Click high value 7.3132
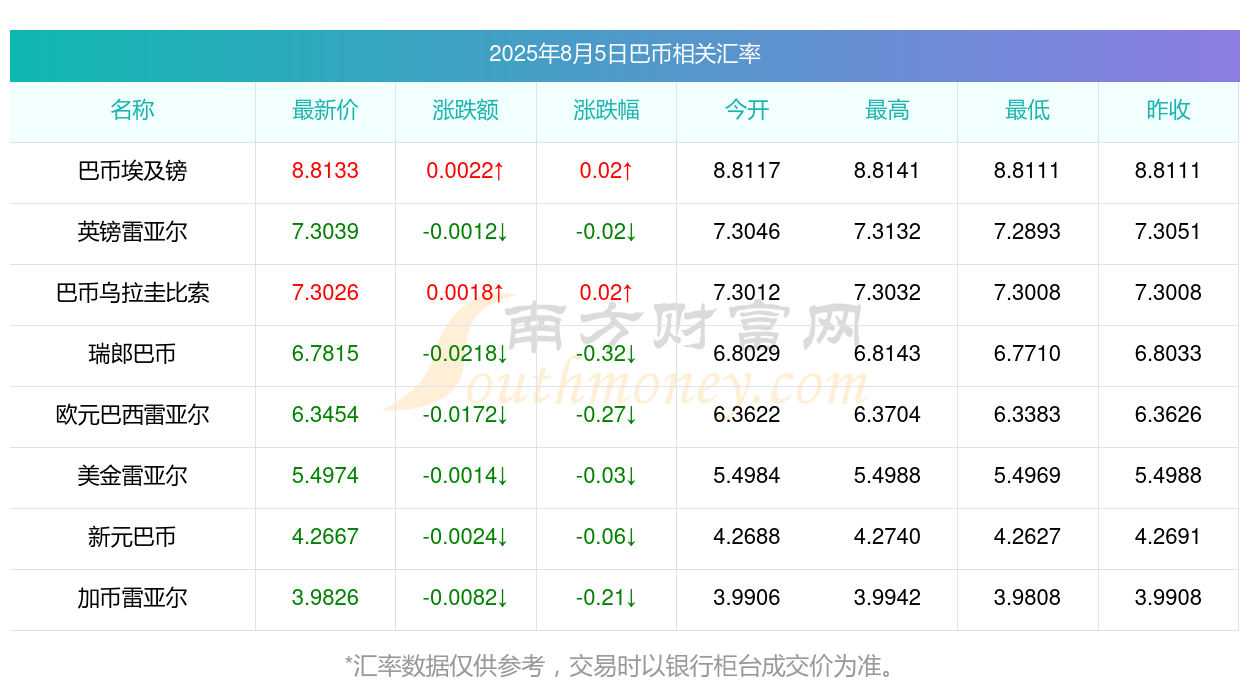1250x698 pixels. [887, 232]
